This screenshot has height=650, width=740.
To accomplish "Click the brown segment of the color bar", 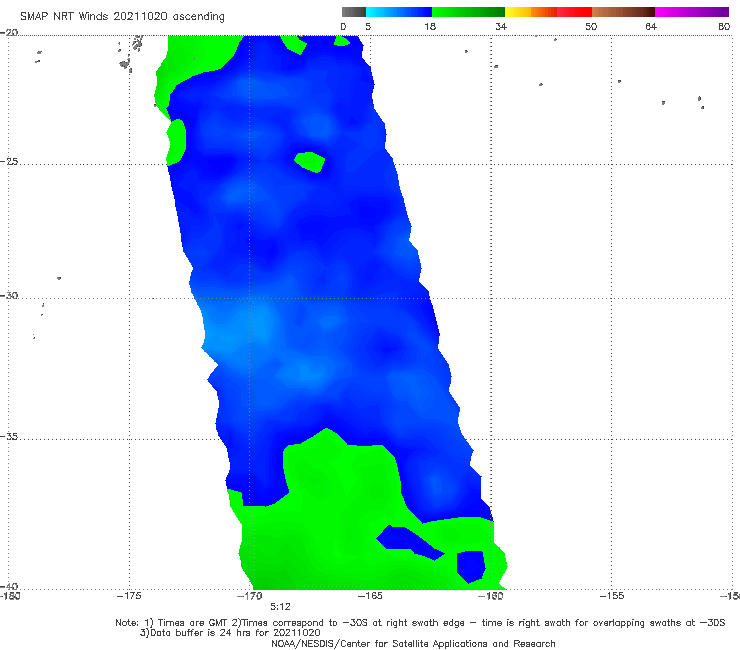I will (x=623, y=12).
